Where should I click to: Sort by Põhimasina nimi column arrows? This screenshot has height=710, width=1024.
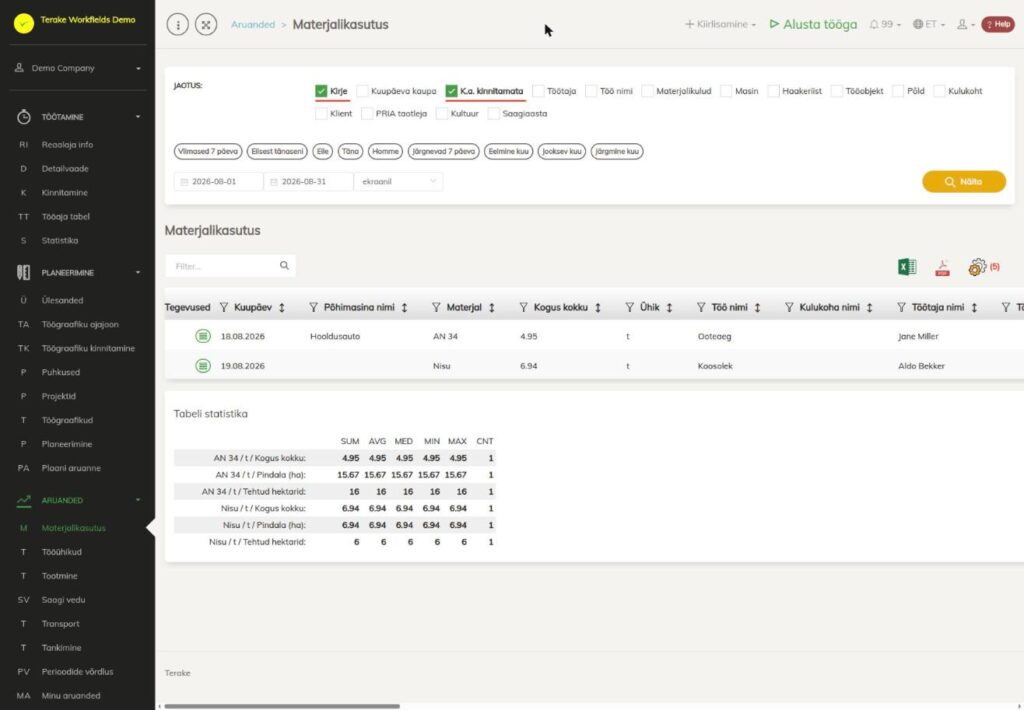coord(404,307)
